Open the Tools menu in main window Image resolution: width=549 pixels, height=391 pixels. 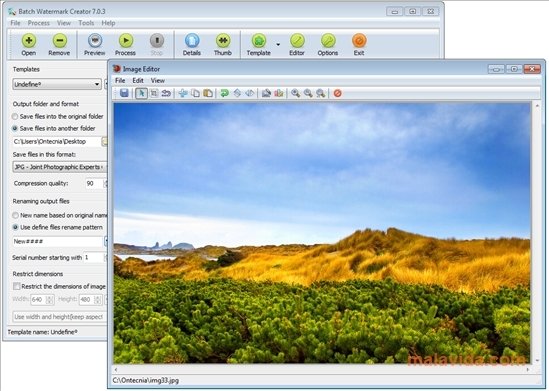86,23
